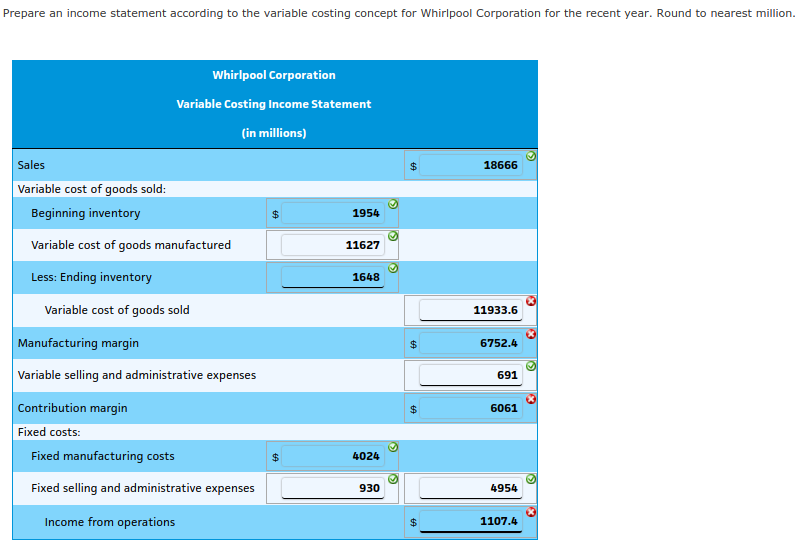Click the green check icon beside Beginning inventory
807x559 pixels.
click(x=393, y=204)
